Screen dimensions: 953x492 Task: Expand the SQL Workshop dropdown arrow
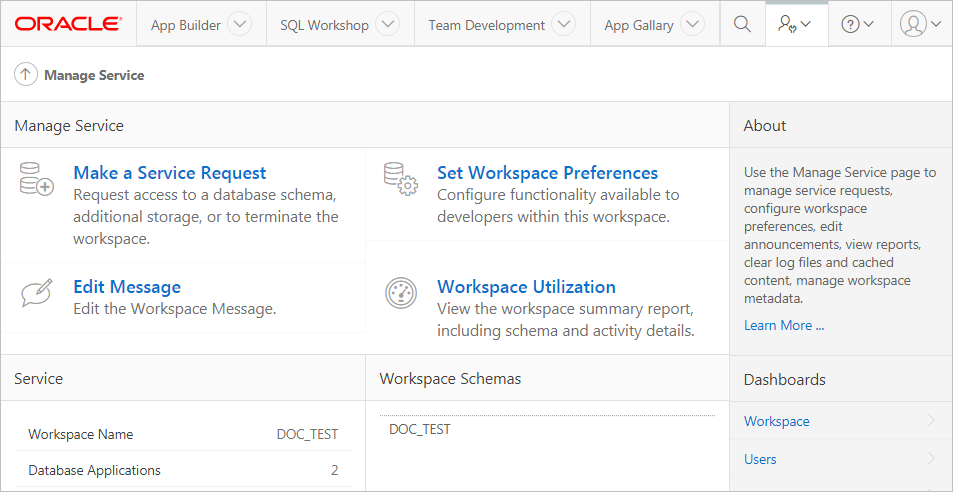tap(387, 25)
